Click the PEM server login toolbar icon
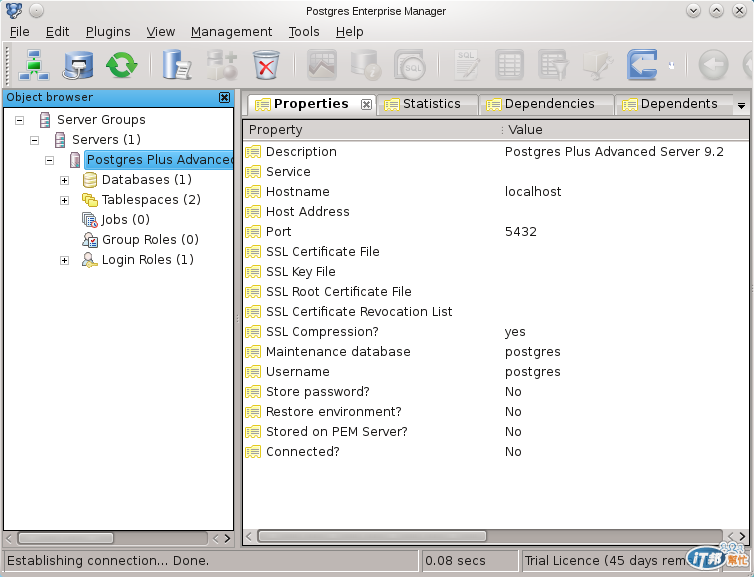This screenshot has height=577, width=754. pyautogui.click(x=77, y=65)
